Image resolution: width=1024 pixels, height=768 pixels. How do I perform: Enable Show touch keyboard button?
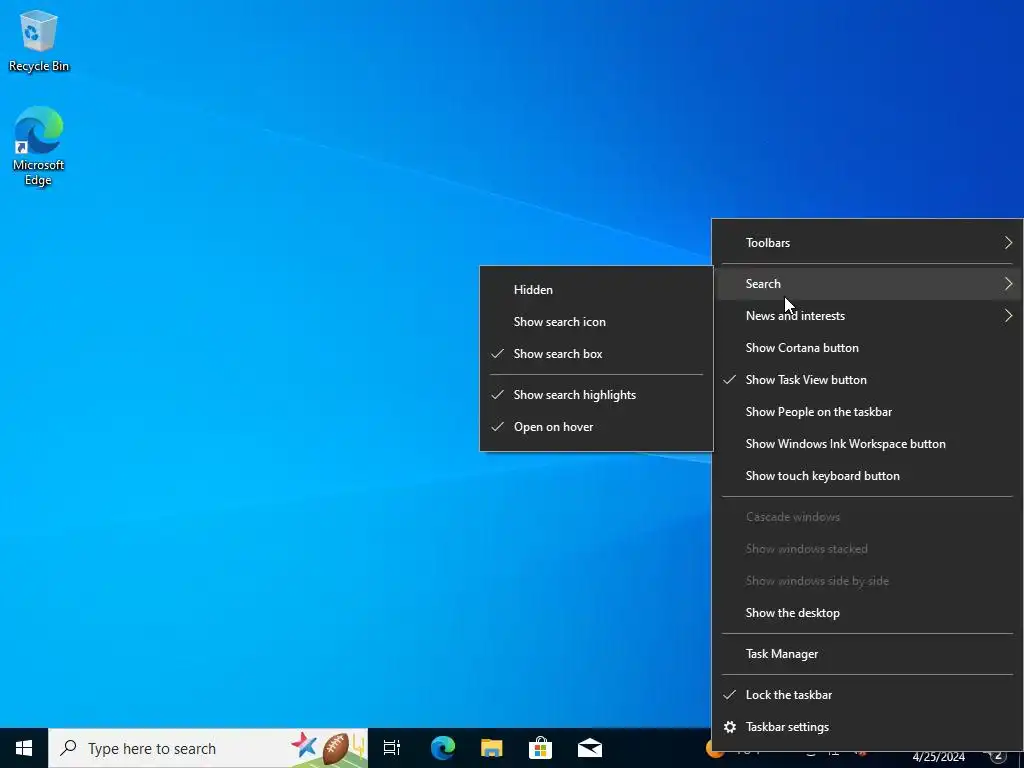867,475
